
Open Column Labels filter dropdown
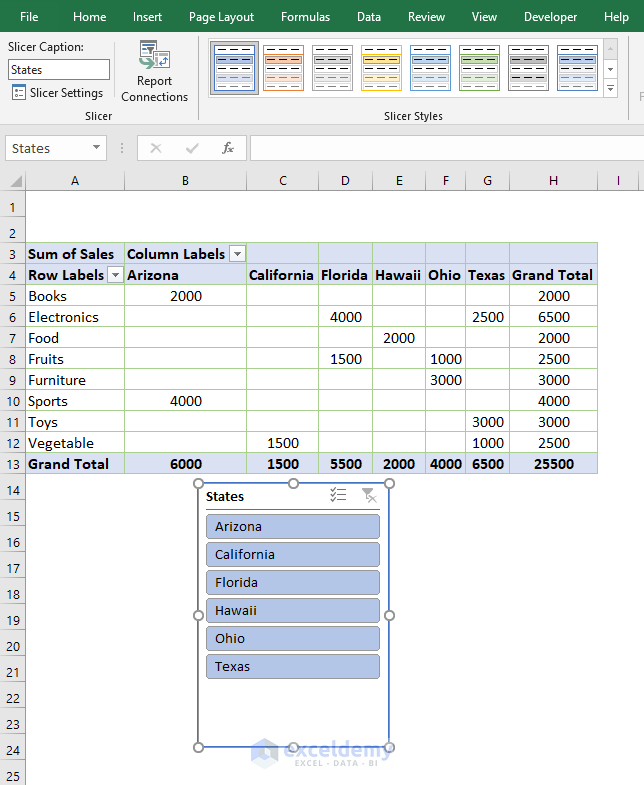(238, 254)
